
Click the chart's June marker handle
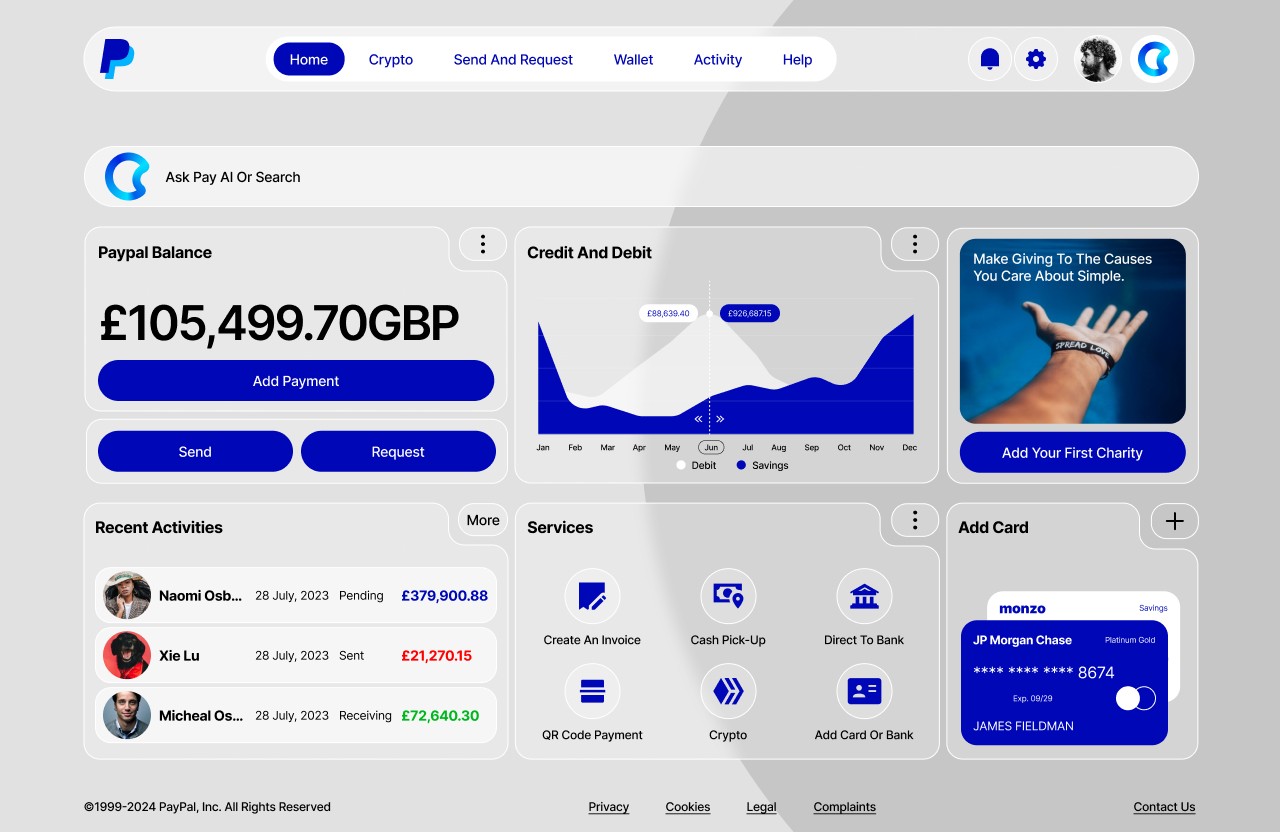710,313
